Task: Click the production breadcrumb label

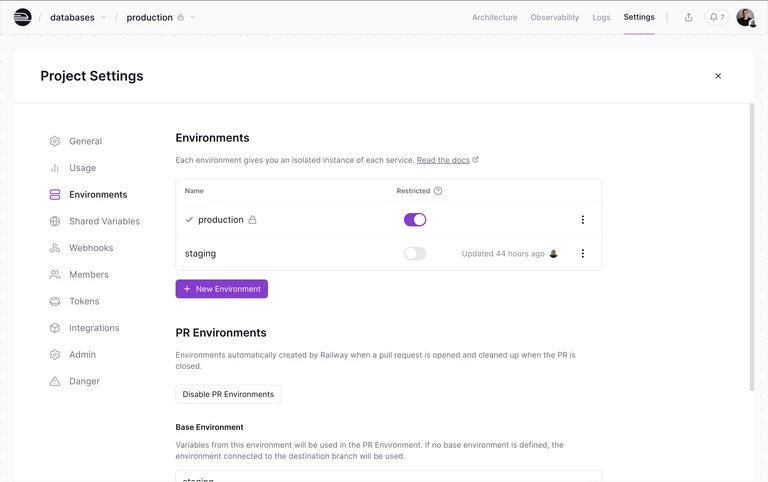Action: coord(149,18)
